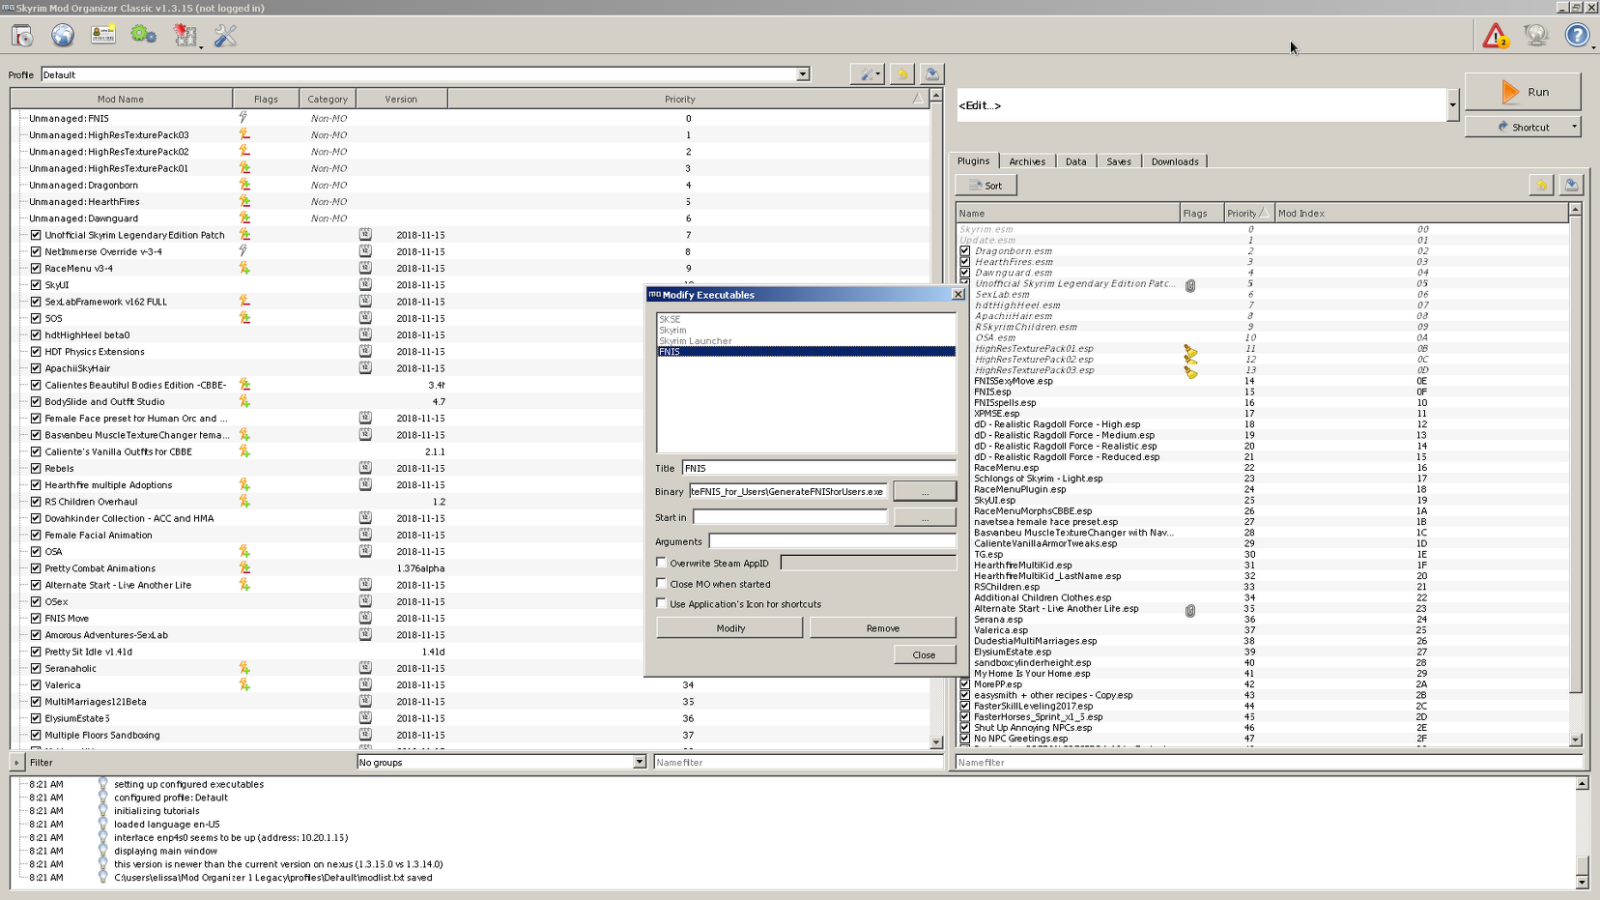Sort plugin list by Priority header
1600x900 pixels.
pyautogui.click(x=1247, y=213)
